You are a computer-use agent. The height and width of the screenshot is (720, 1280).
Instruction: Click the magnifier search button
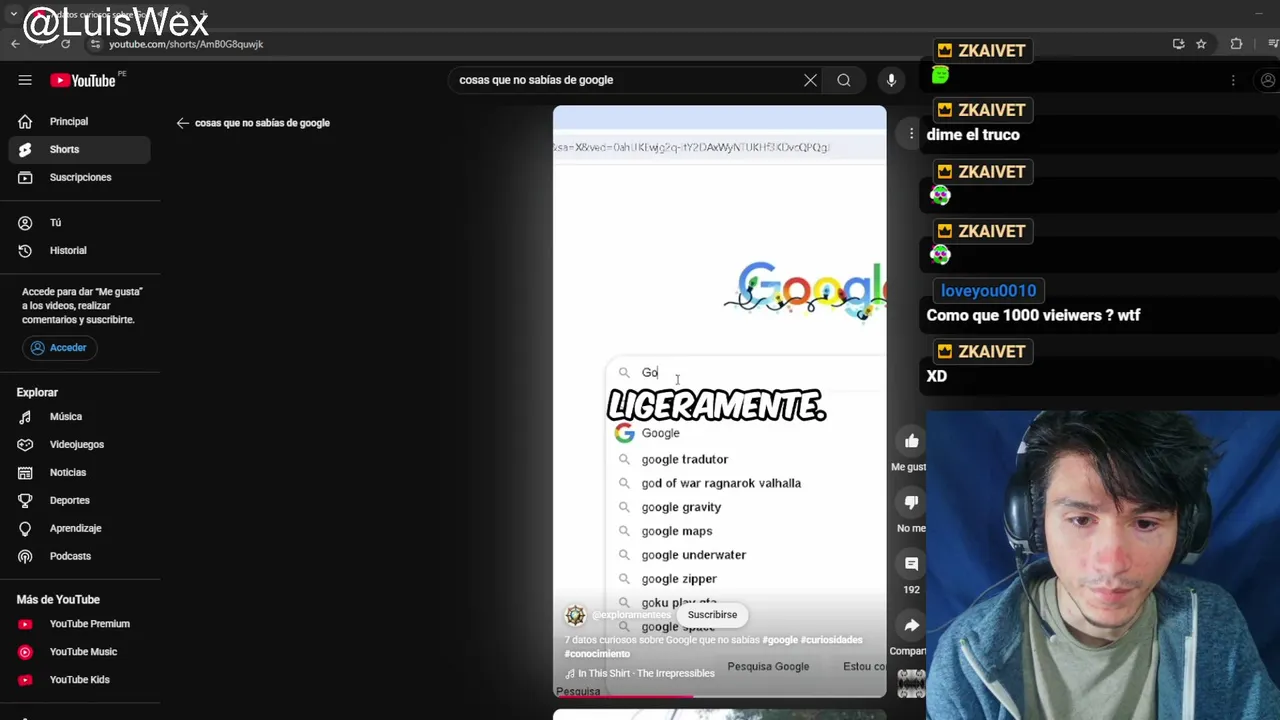coord(844,80)
